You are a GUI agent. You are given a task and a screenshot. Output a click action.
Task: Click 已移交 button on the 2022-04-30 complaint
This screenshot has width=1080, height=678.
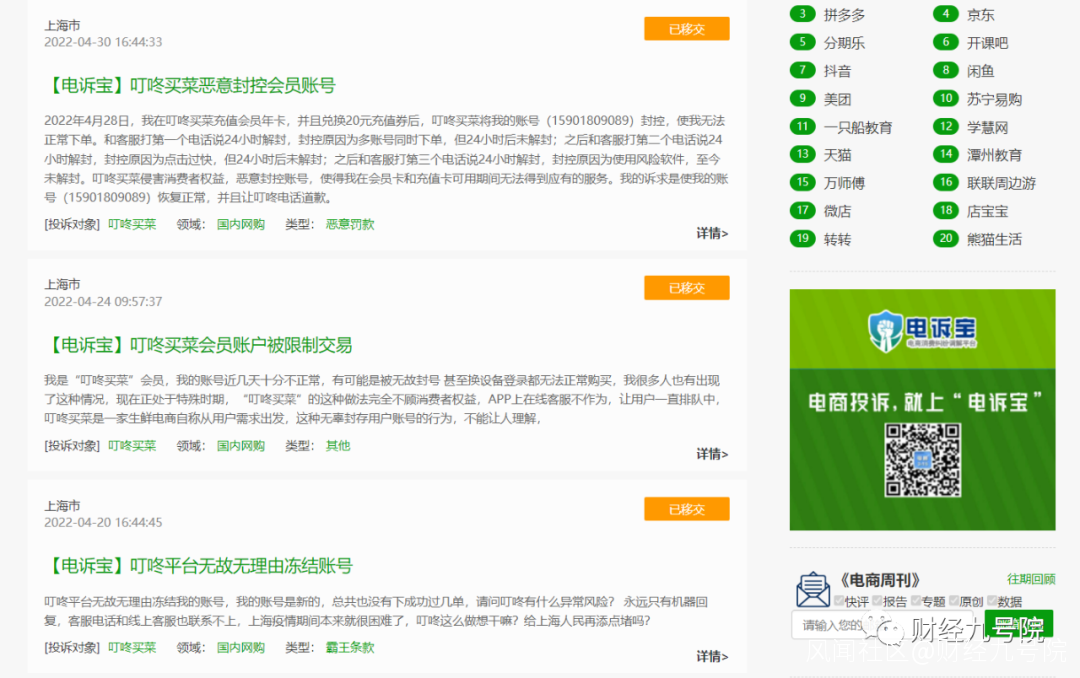coord(687,29)
